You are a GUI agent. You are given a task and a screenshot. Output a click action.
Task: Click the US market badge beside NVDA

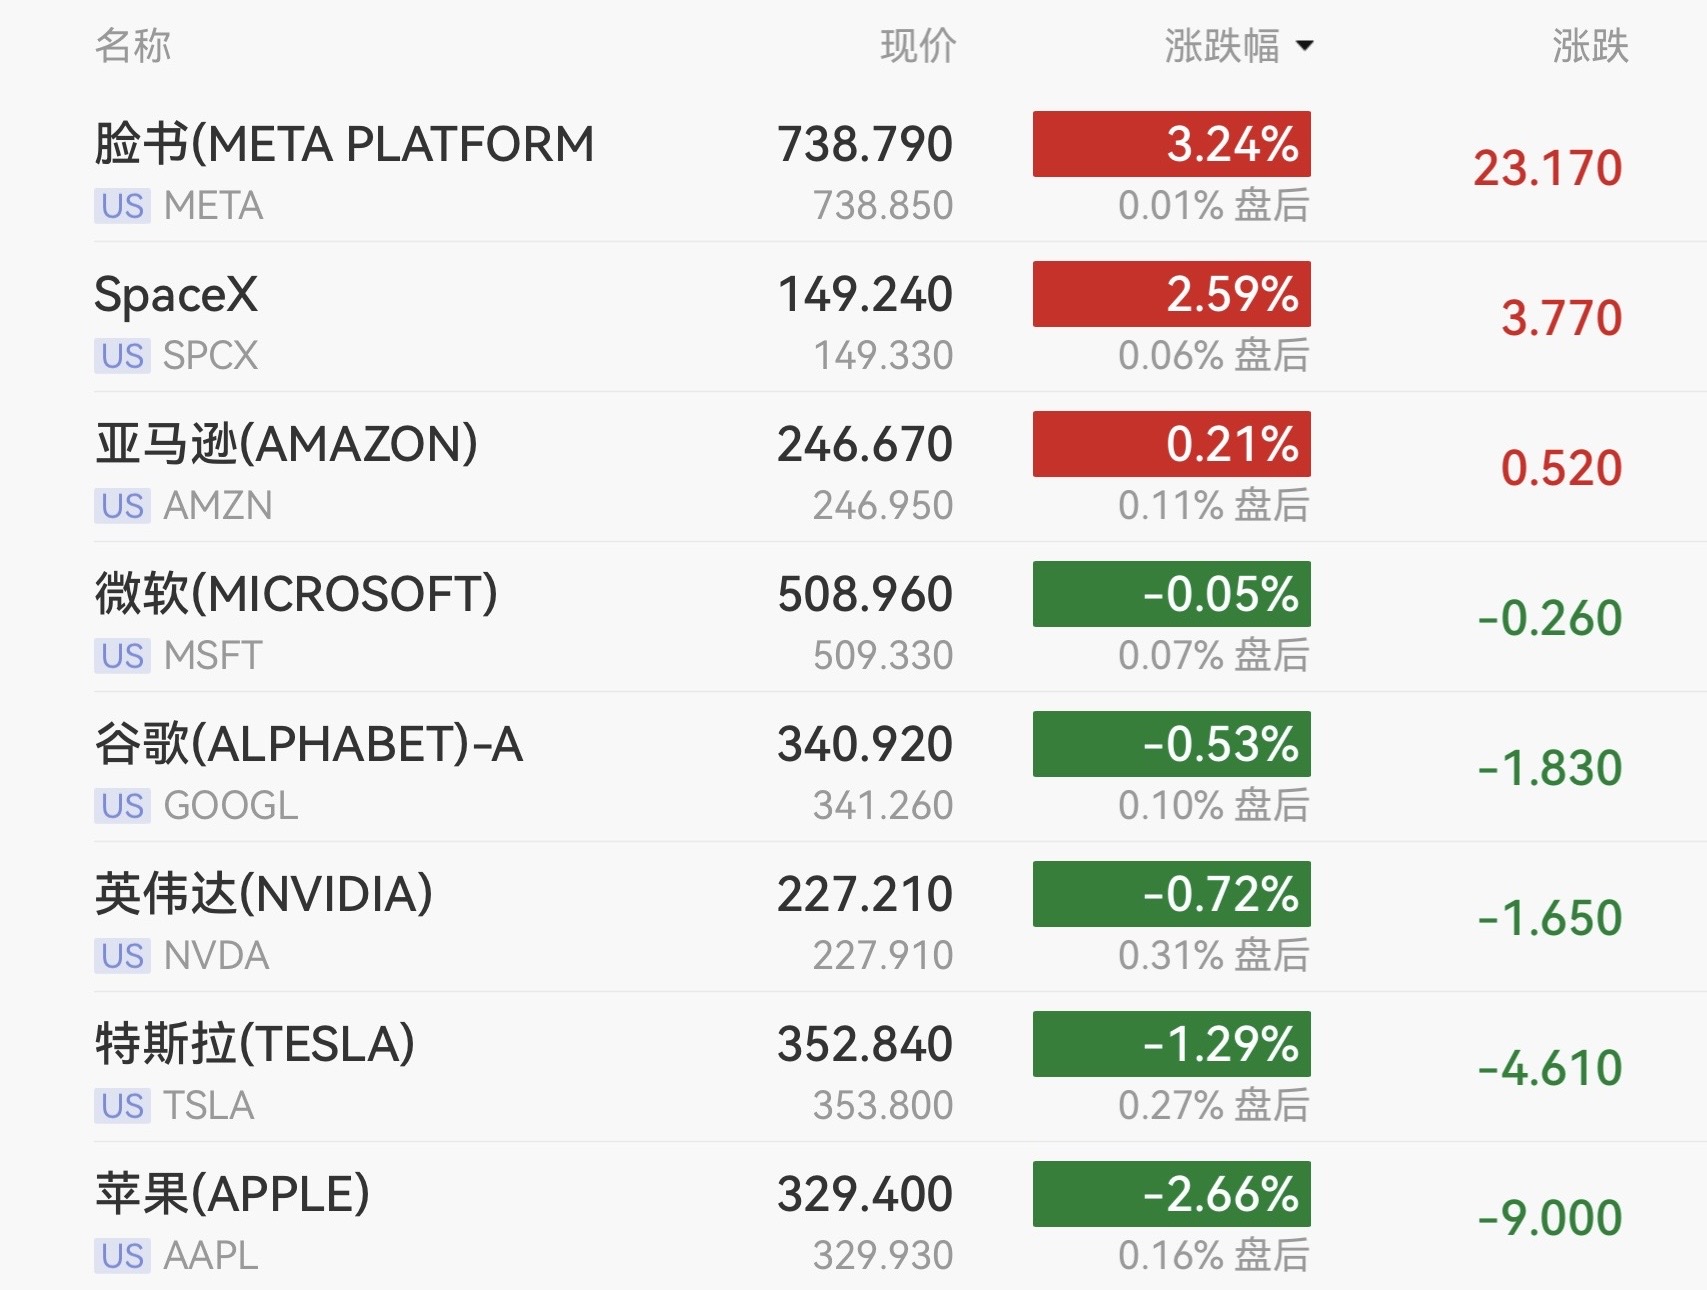pyautogui.click(x=122, y=956)
